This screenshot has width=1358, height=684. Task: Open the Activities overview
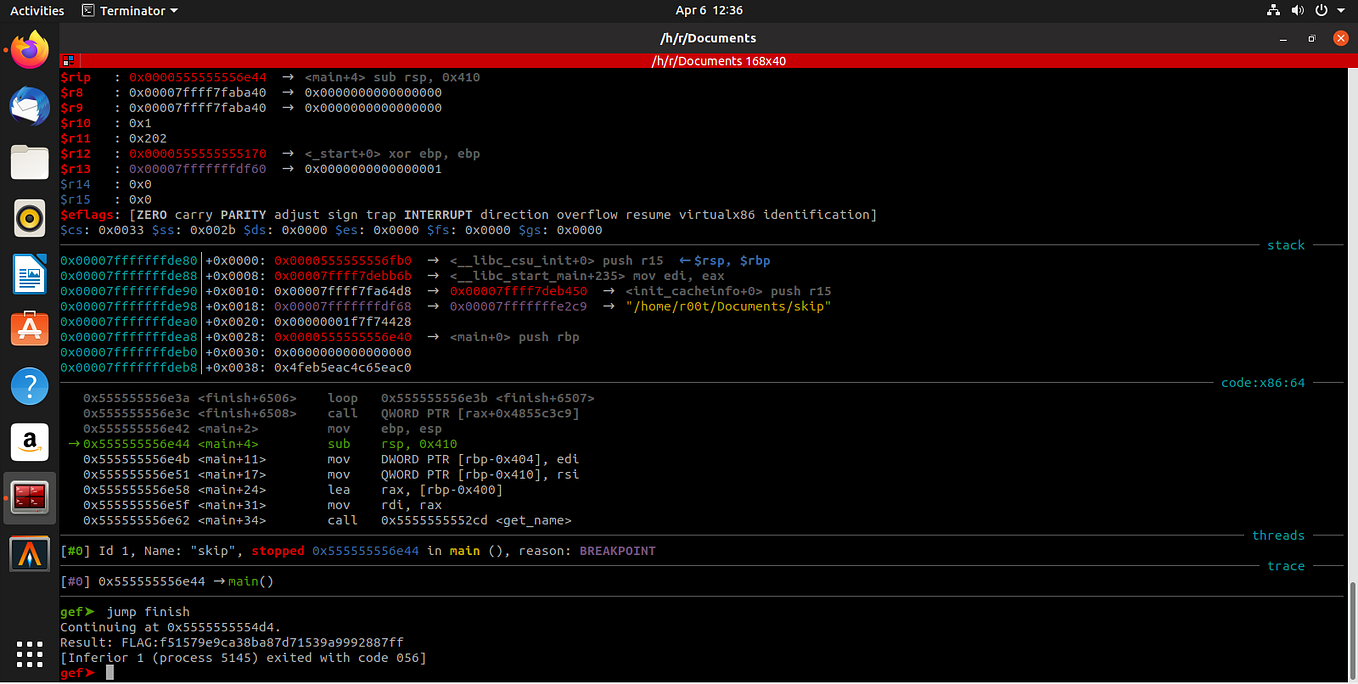pyautogui.click(x=36, y=10)
